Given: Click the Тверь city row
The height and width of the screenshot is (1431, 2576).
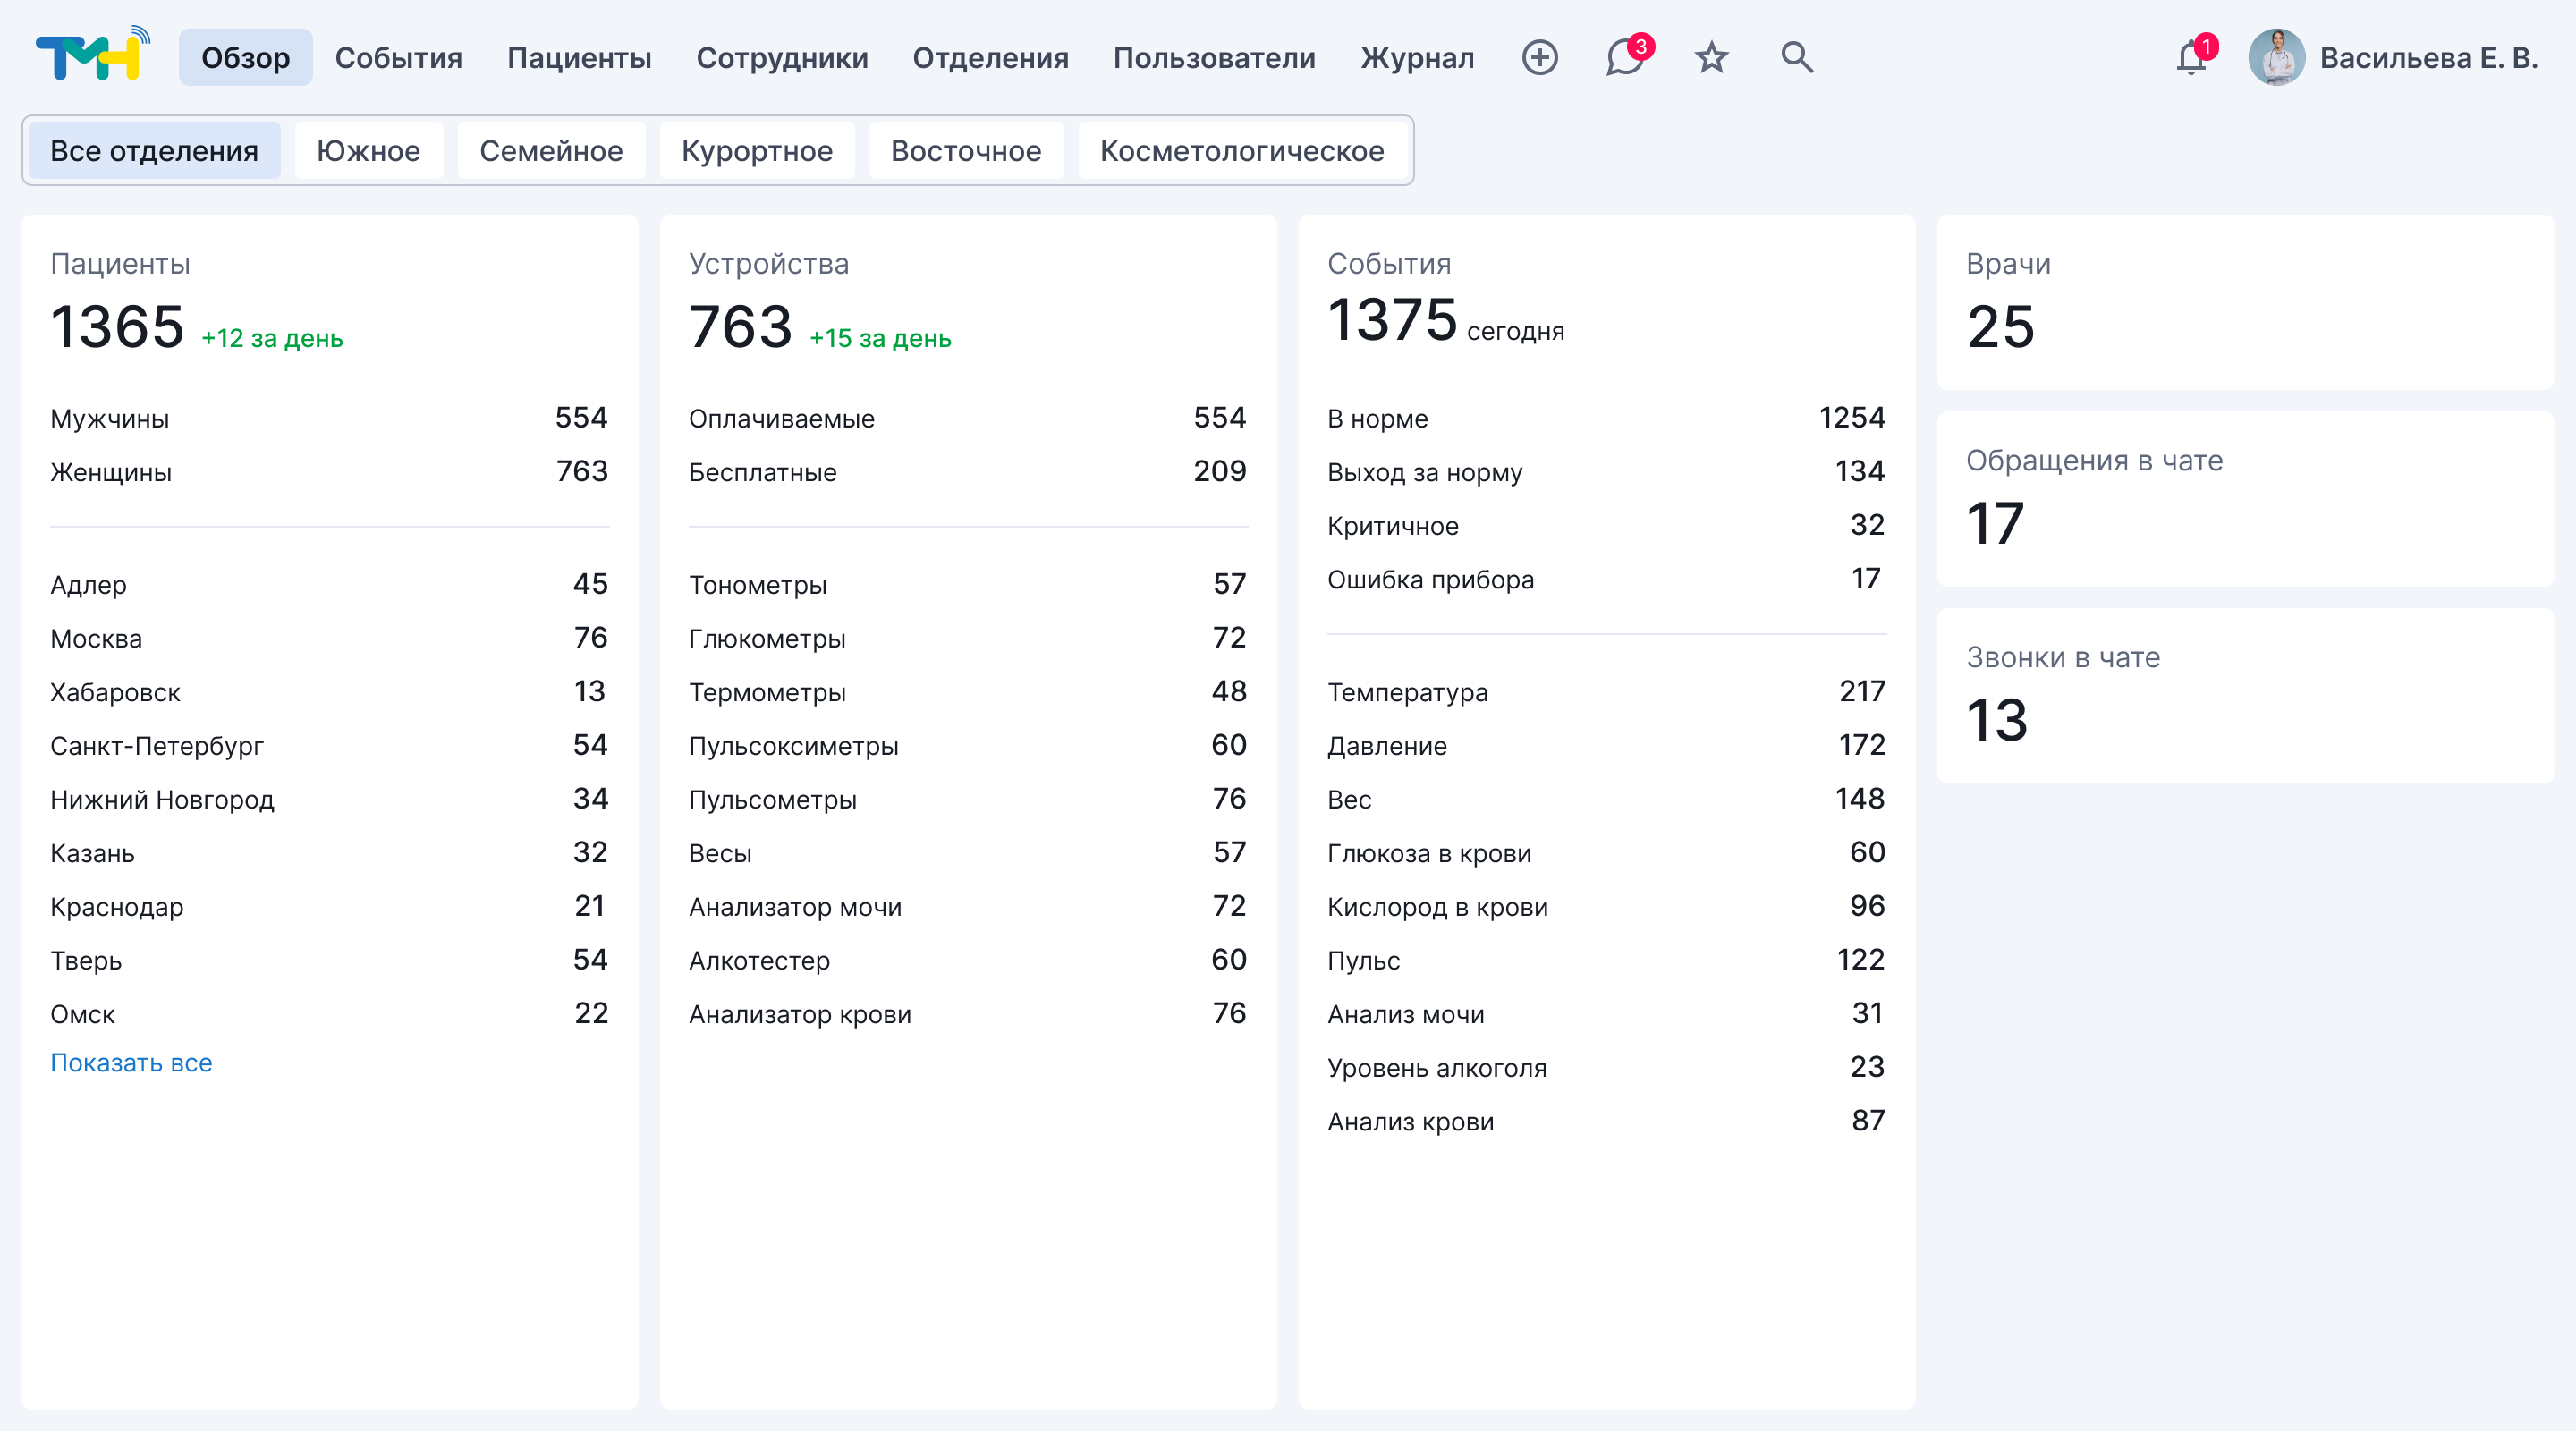Looking at the screenshot, I should [x=329, y=961].
